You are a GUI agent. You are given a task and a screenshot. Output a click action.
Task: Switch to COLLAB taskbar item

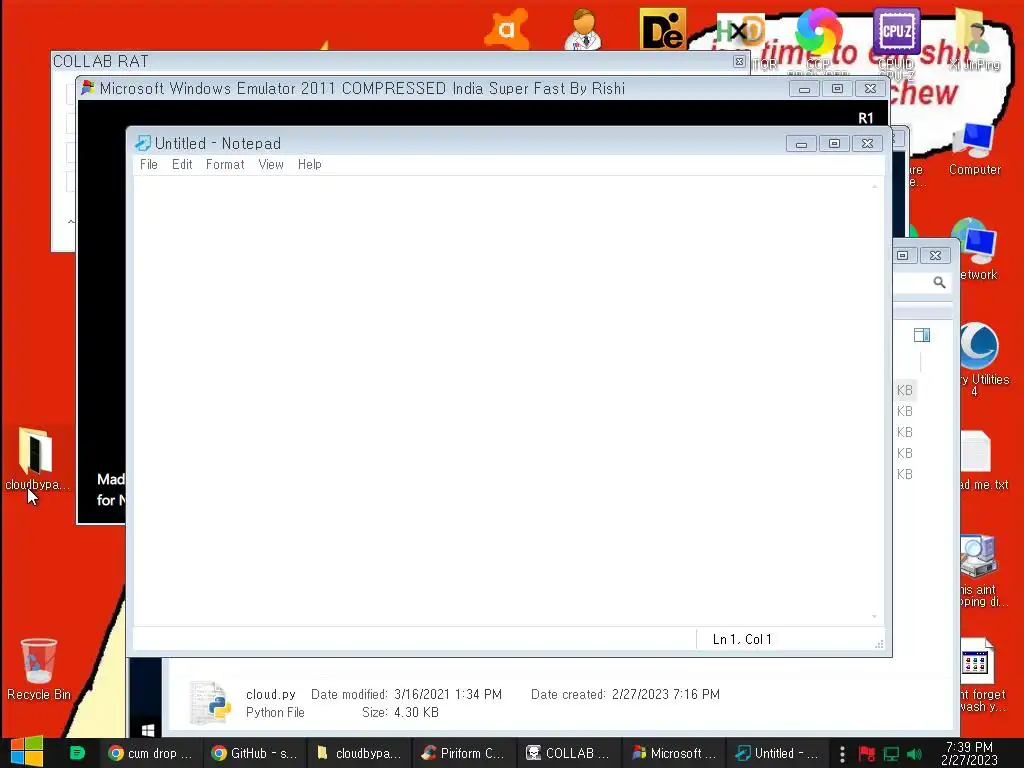coord(568,753)
